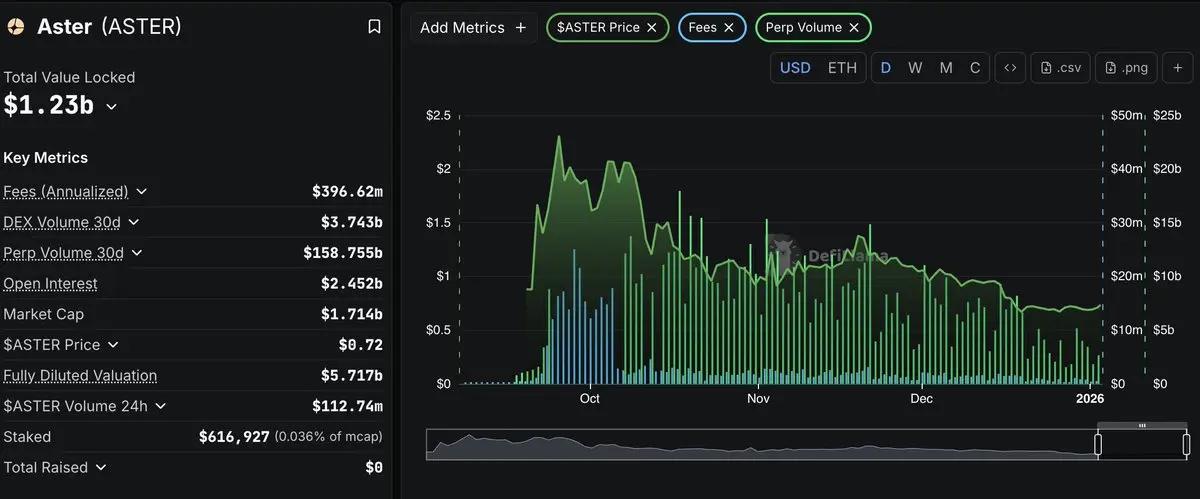Viewport: 1200px width, 499px height.
Task: Expand Fees (Annualized) details
Action: tap(141, 191)
